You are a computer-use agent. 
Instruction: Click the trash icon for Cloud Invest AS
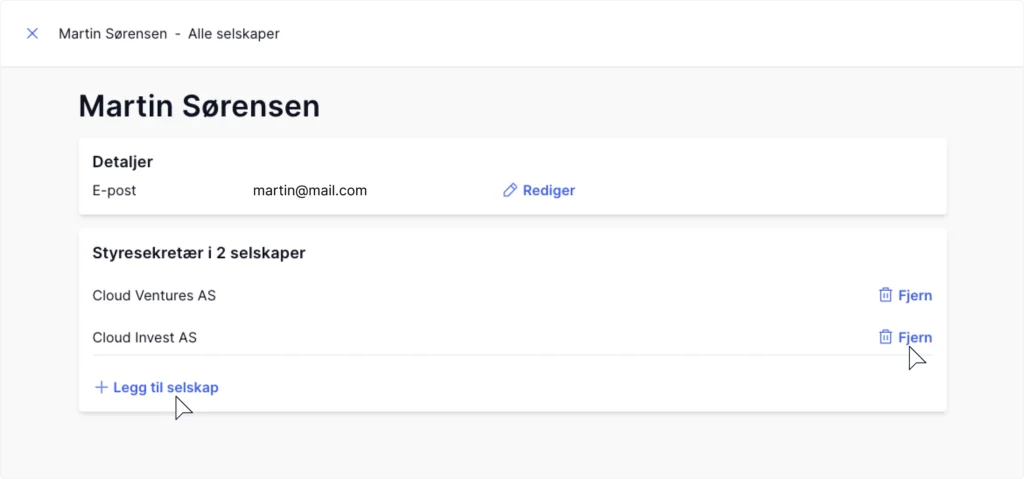point(885,337)
